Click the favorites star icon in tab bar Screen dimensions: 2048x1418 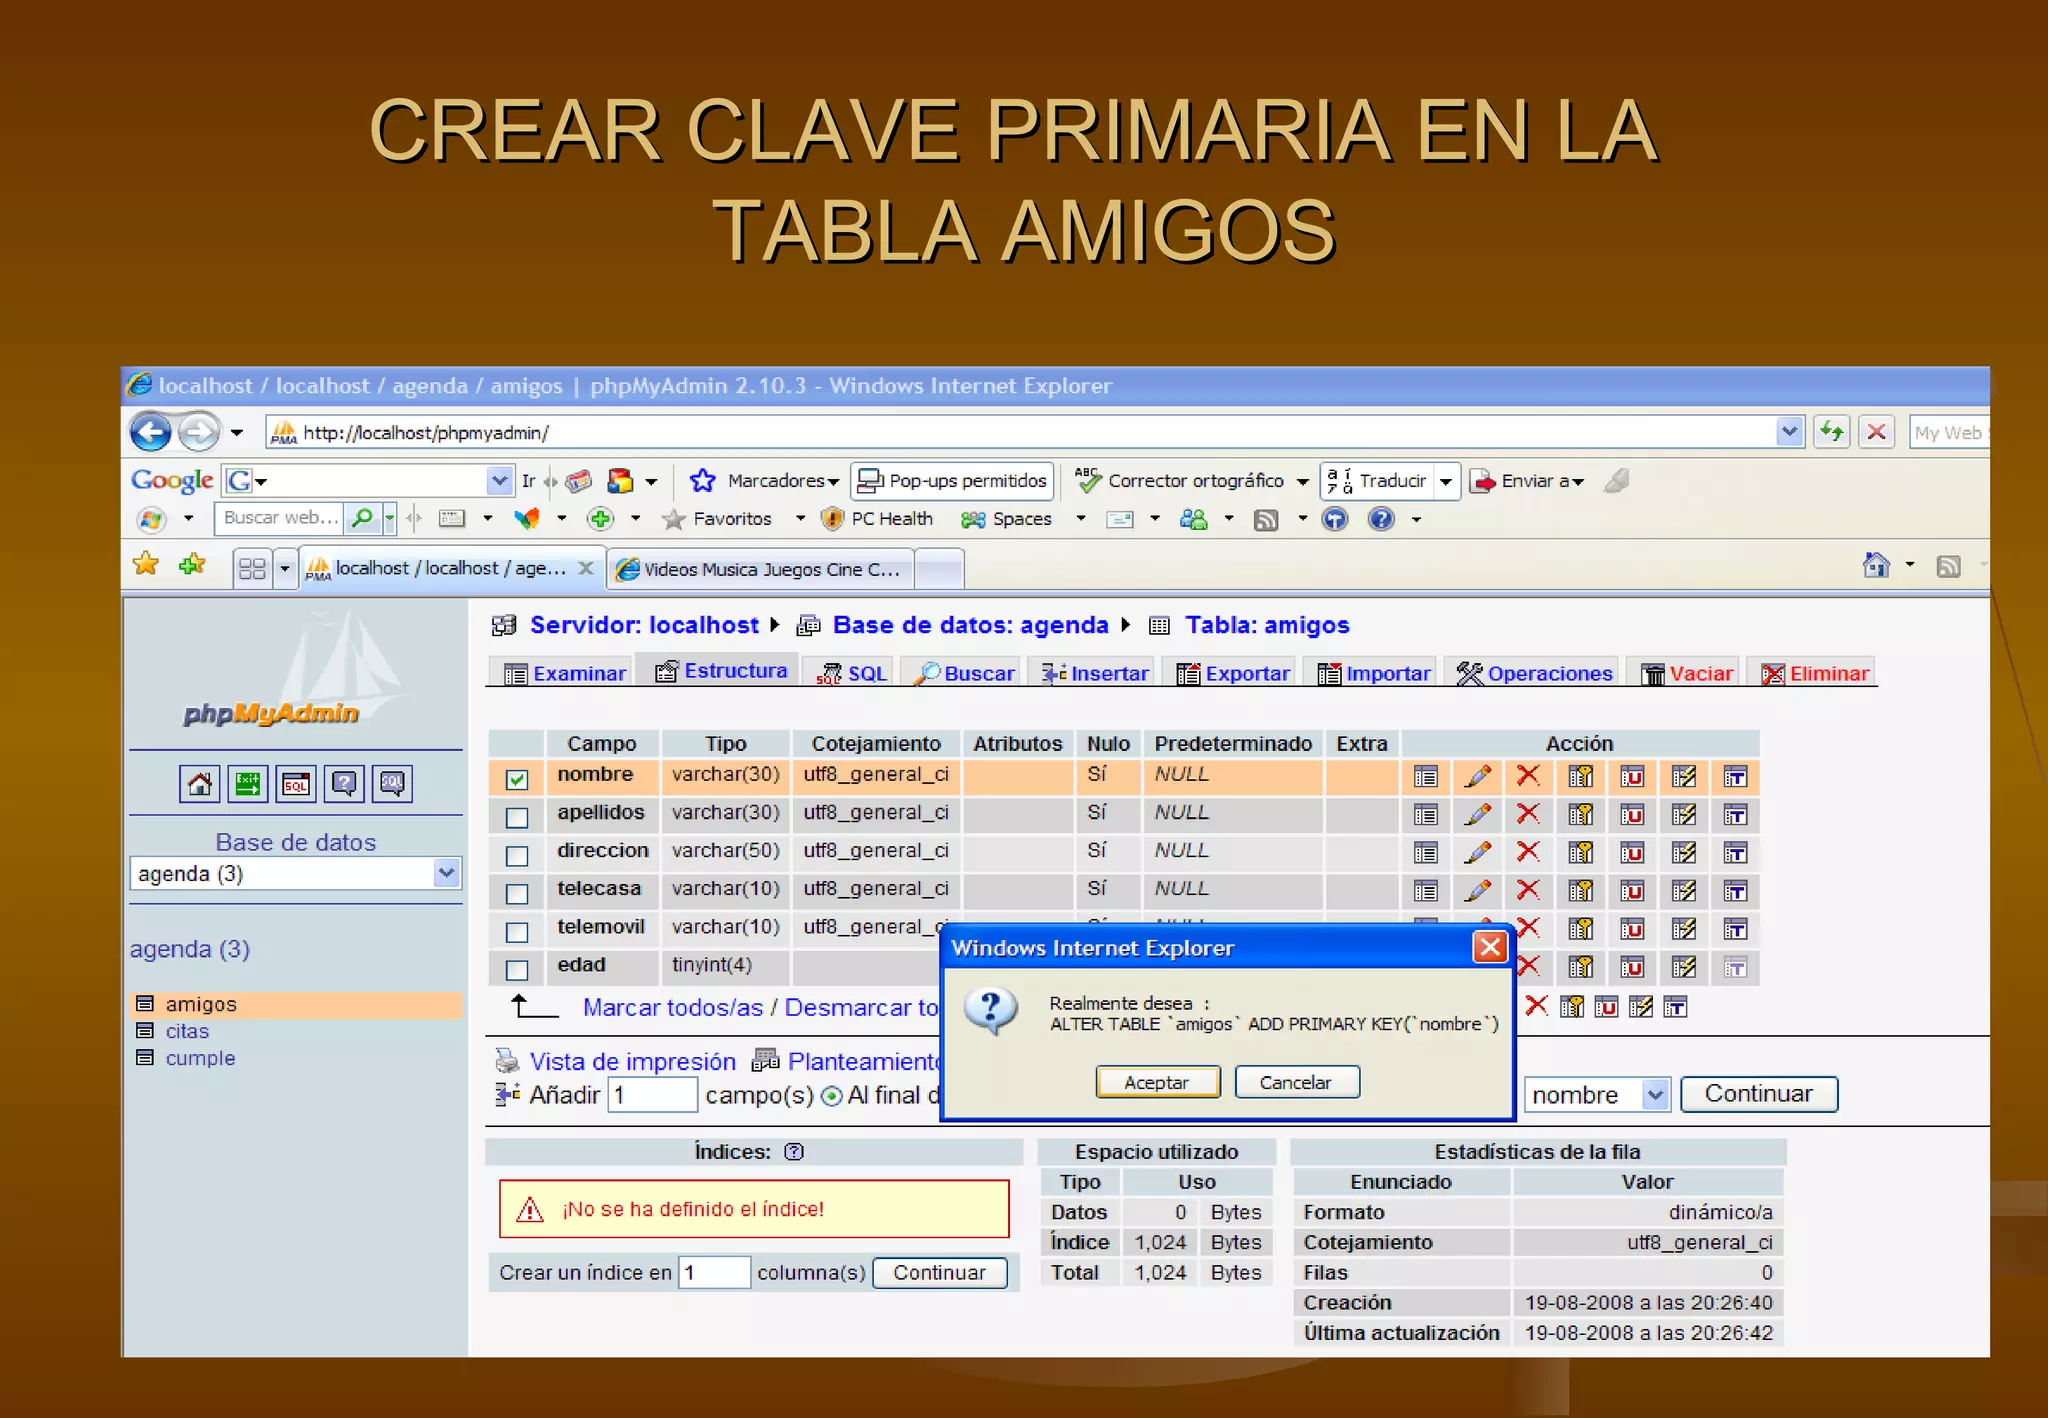tap(146, 565)
